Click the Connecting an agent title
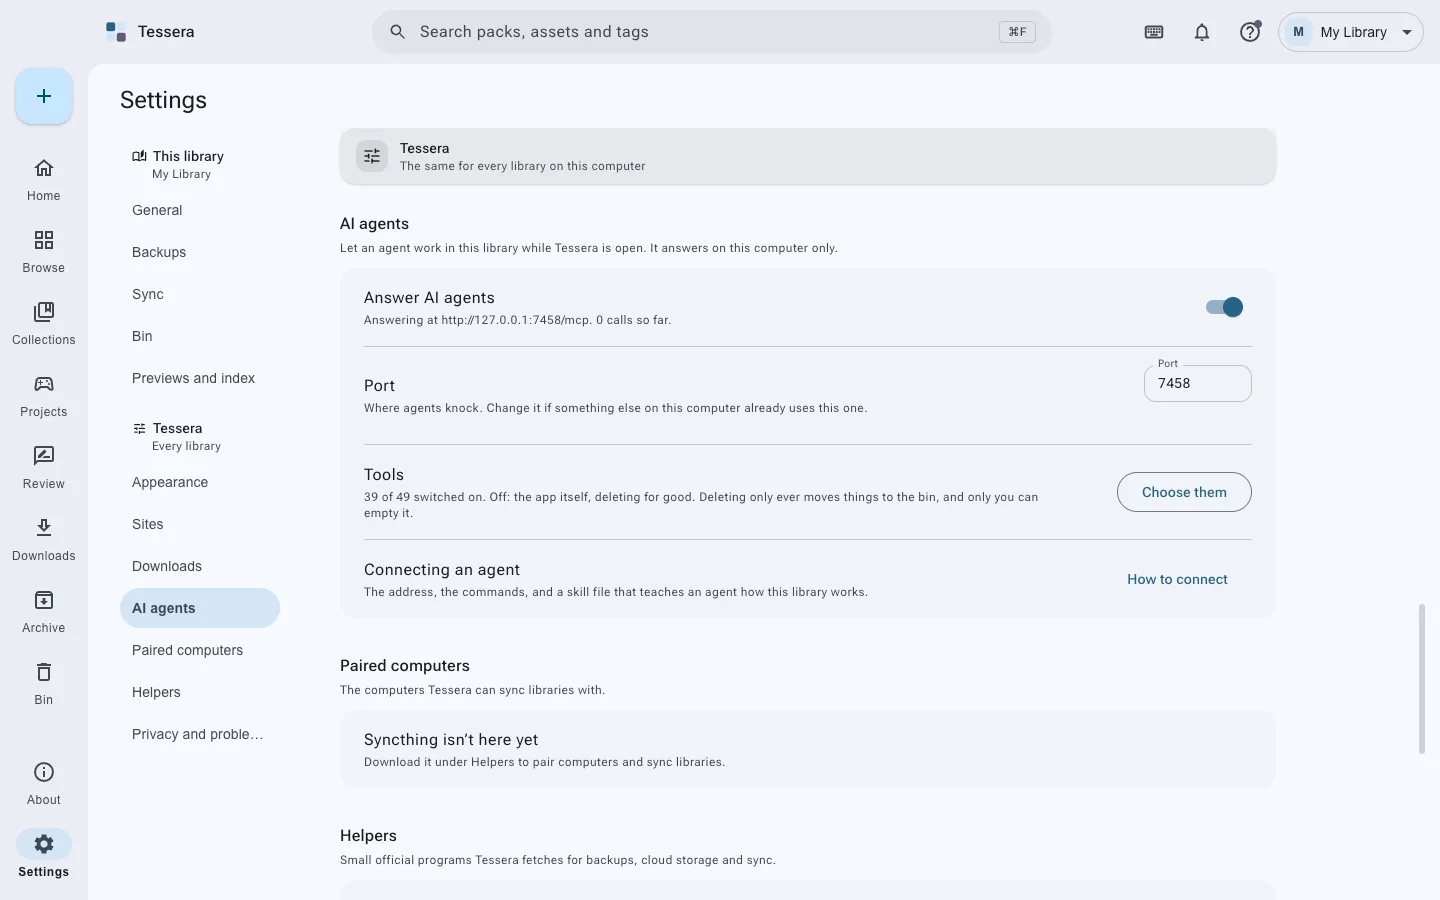 pyautogui.click(x=442, y=570)
